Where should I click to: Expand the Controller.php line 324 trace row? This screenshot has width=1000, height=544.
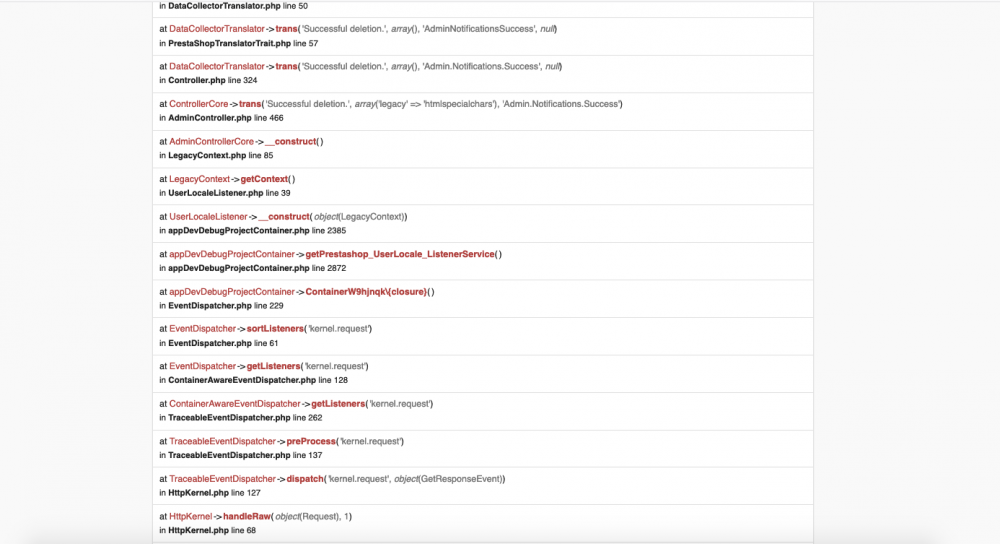pos(483,73)
